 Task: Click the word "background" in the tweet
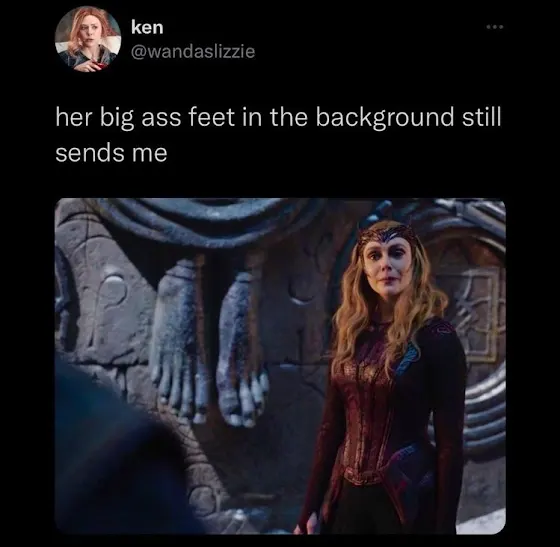point(384,119)
